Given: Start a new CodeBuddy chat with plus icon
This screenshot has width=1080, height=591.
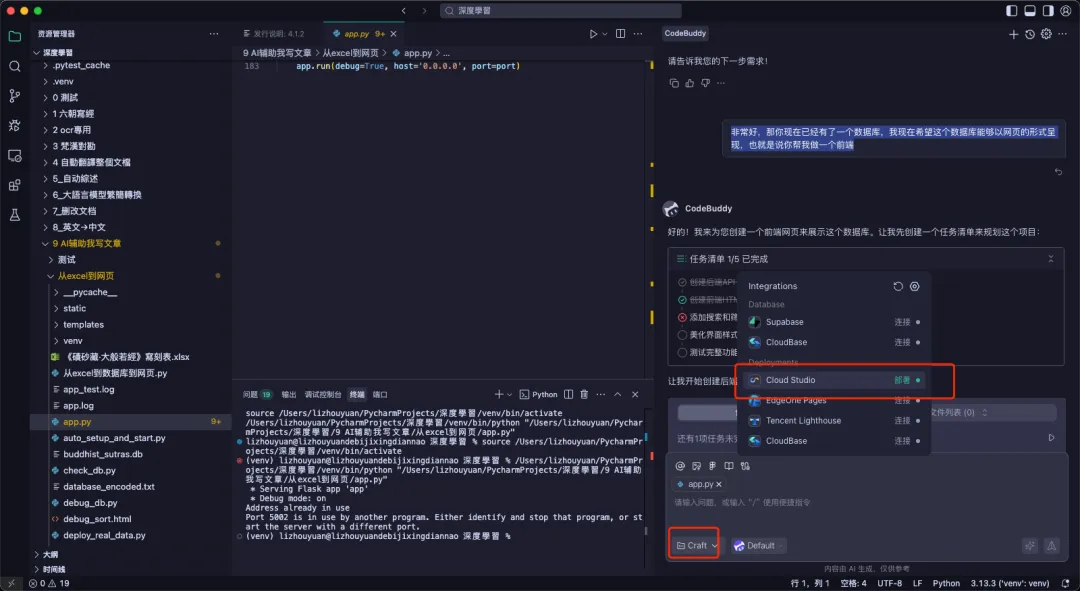Looking at the screenshot, I should pyautogui.click(x=1013, y=34).
